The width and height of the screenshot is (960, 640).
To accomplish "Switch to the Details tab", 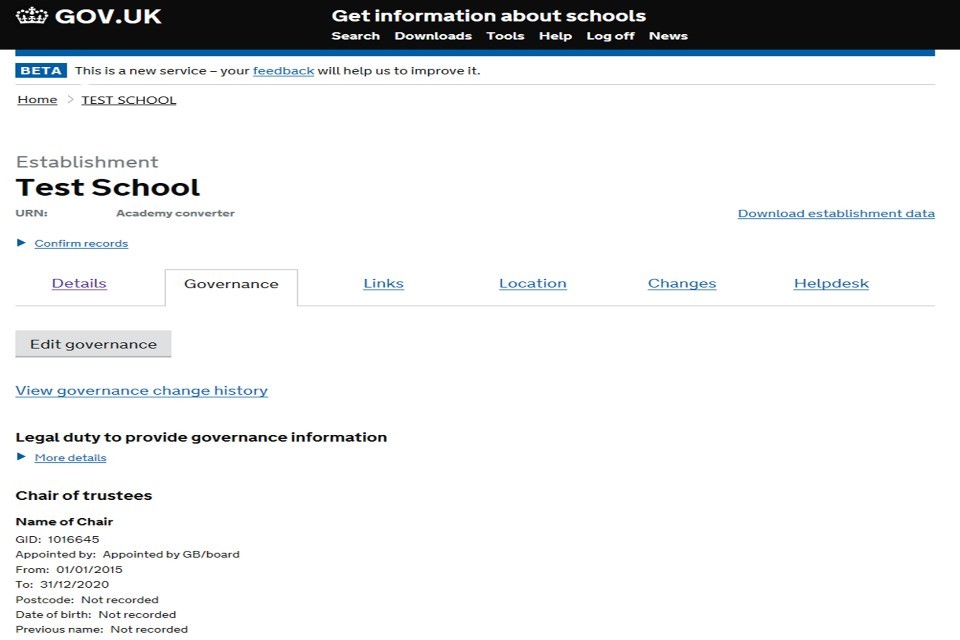I will point(79,284).
